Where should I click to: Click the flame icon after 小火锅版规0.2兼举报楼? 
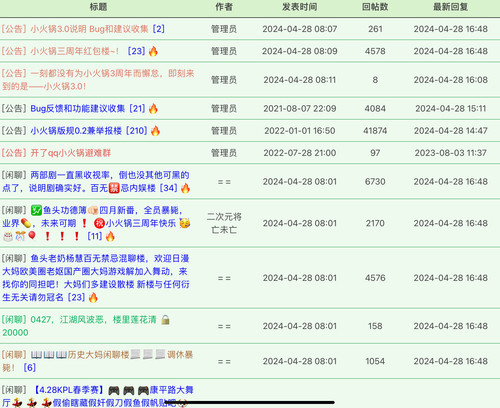click(x=155, y=131)
